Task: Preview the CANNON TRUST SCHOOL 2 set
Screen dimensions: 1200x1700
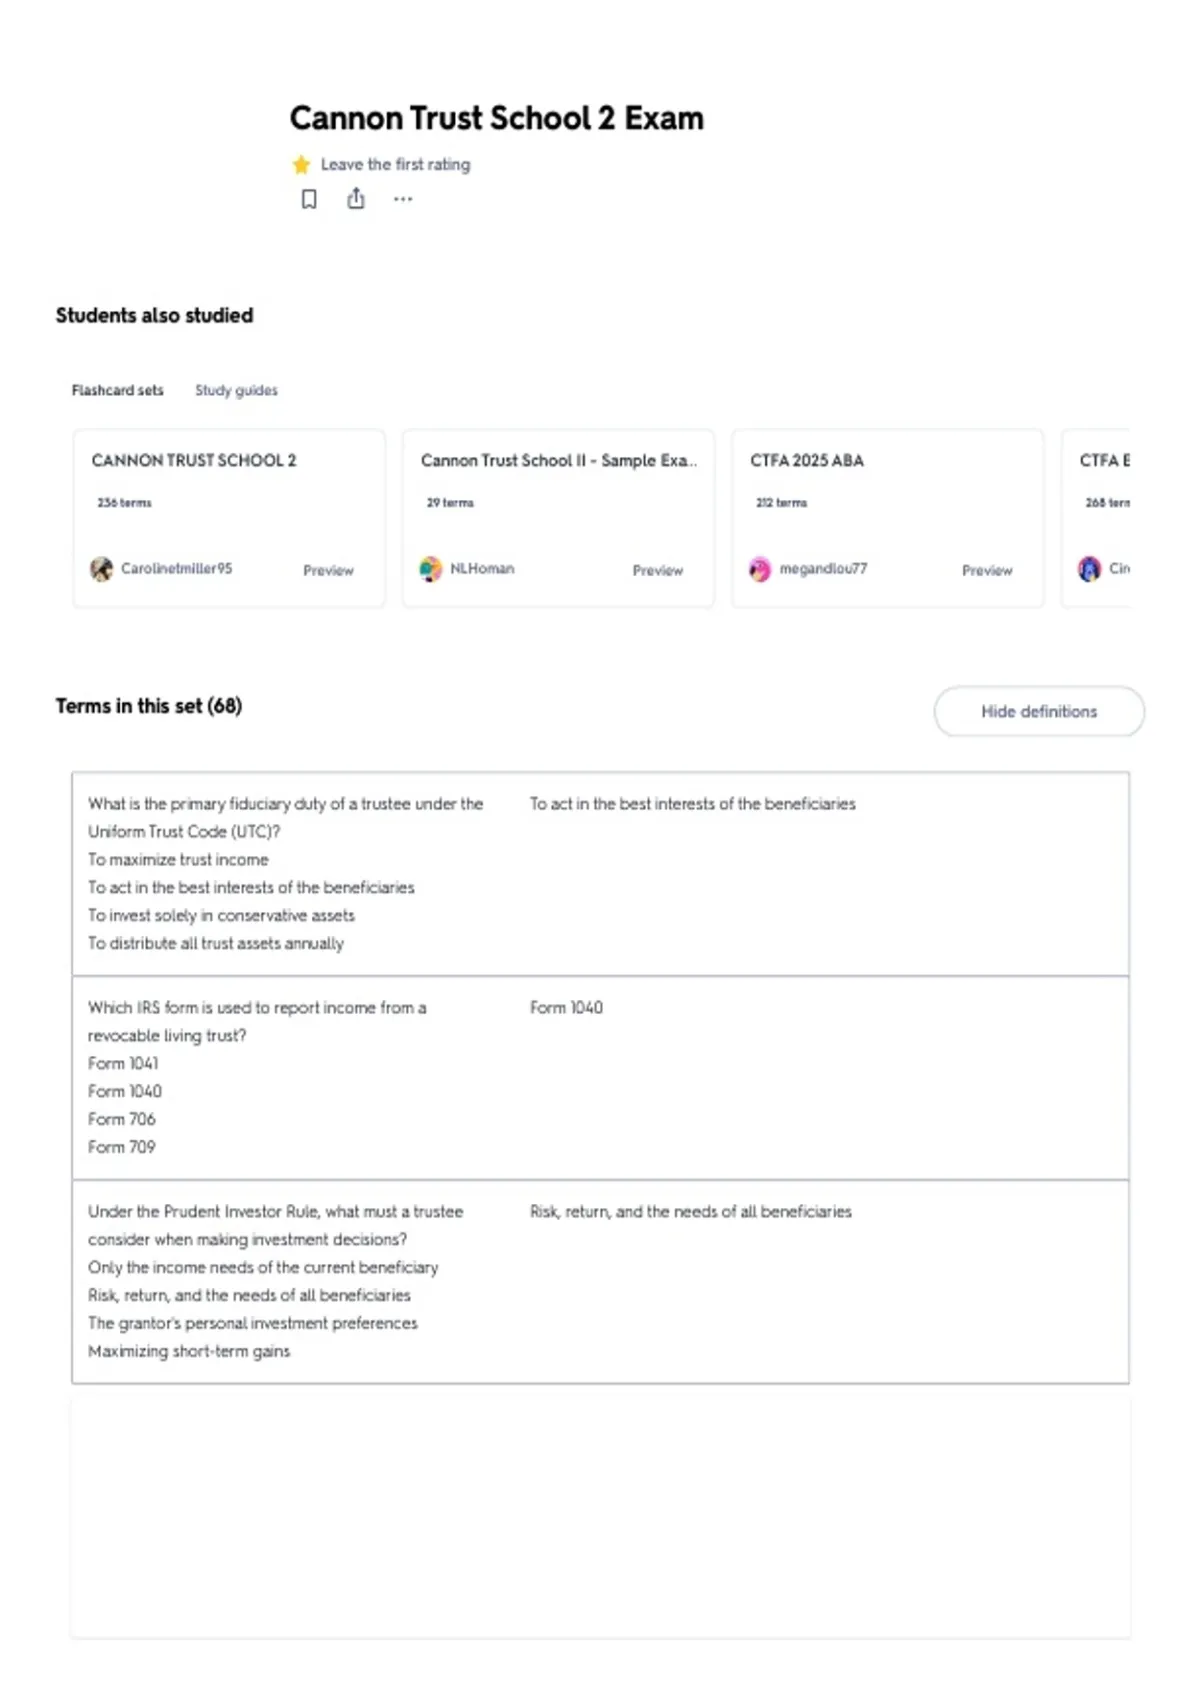Action: 328,570
